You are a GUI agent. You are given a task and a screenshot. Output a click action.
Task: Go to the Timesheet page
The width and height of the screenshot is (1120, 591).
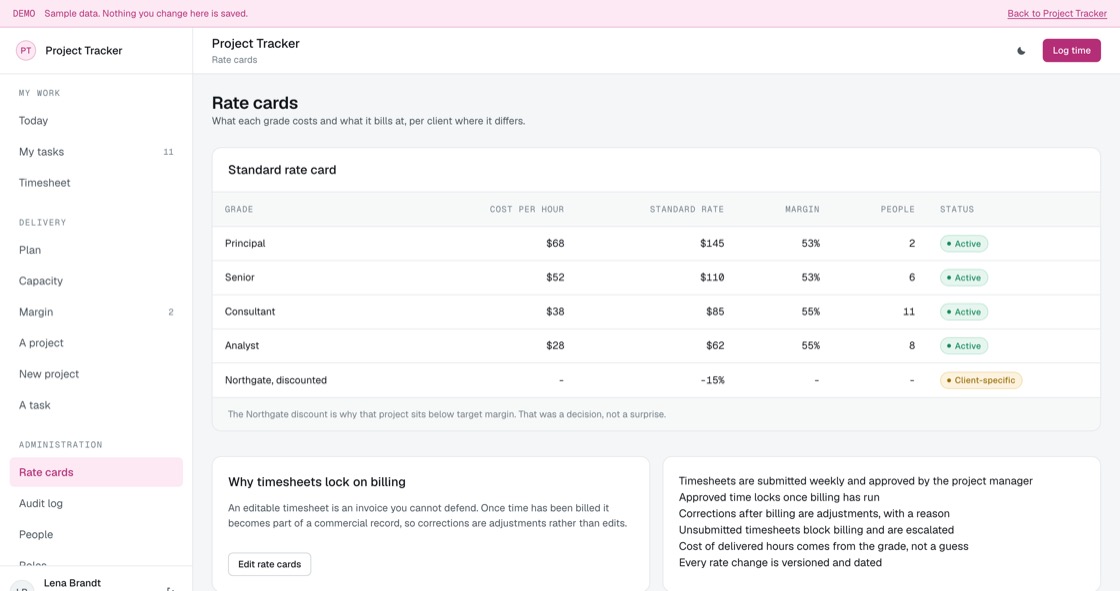(96, 183)
